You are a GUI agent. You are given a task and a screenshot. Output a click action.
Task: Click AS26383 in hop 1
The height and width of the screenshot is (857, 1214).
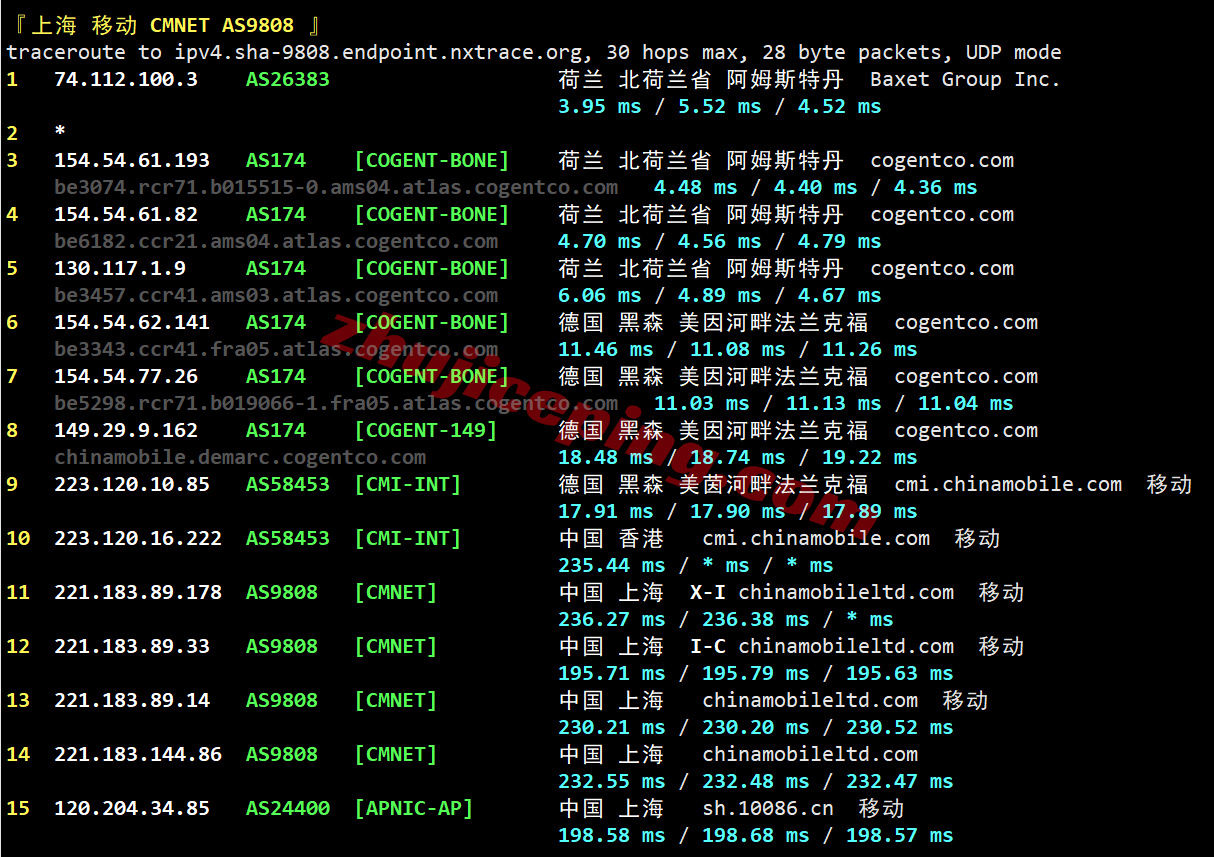click(288, 79)
